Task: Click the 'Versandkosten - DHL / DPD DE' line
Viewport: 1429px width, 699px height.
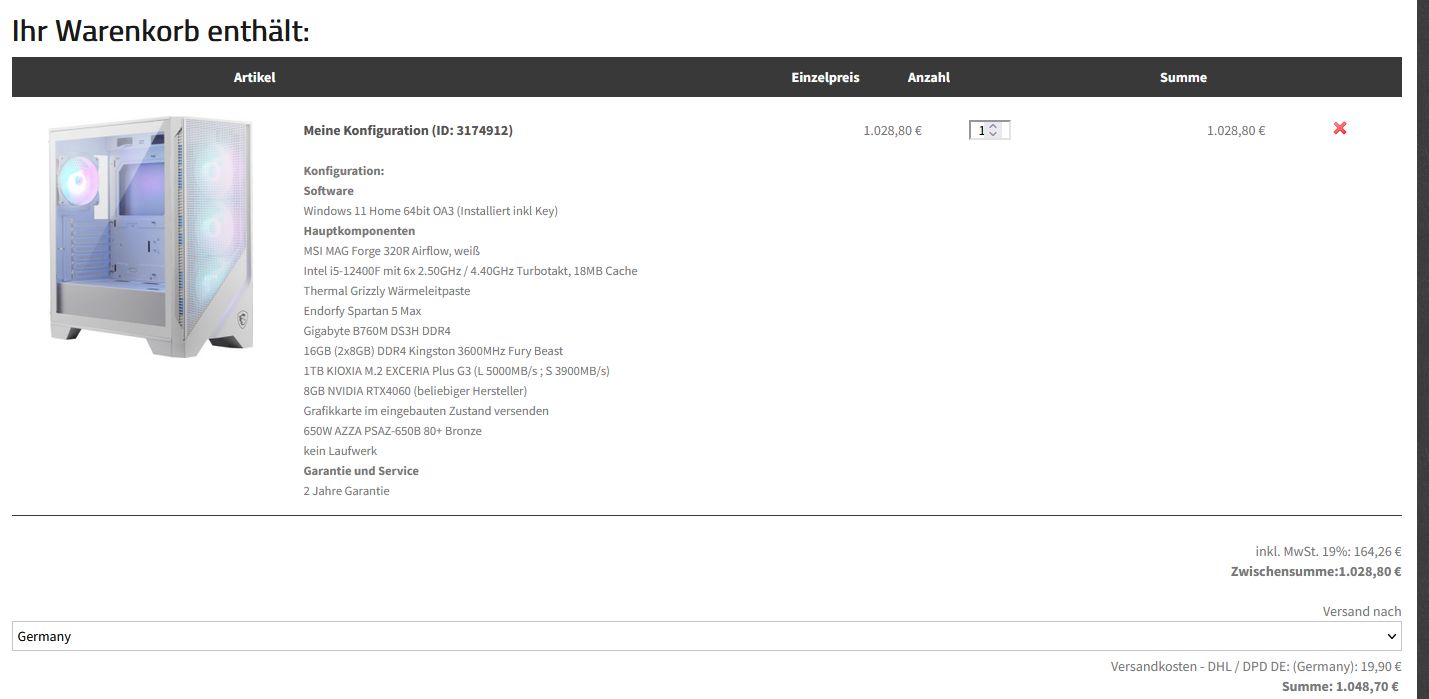Action: point(1256,667)
